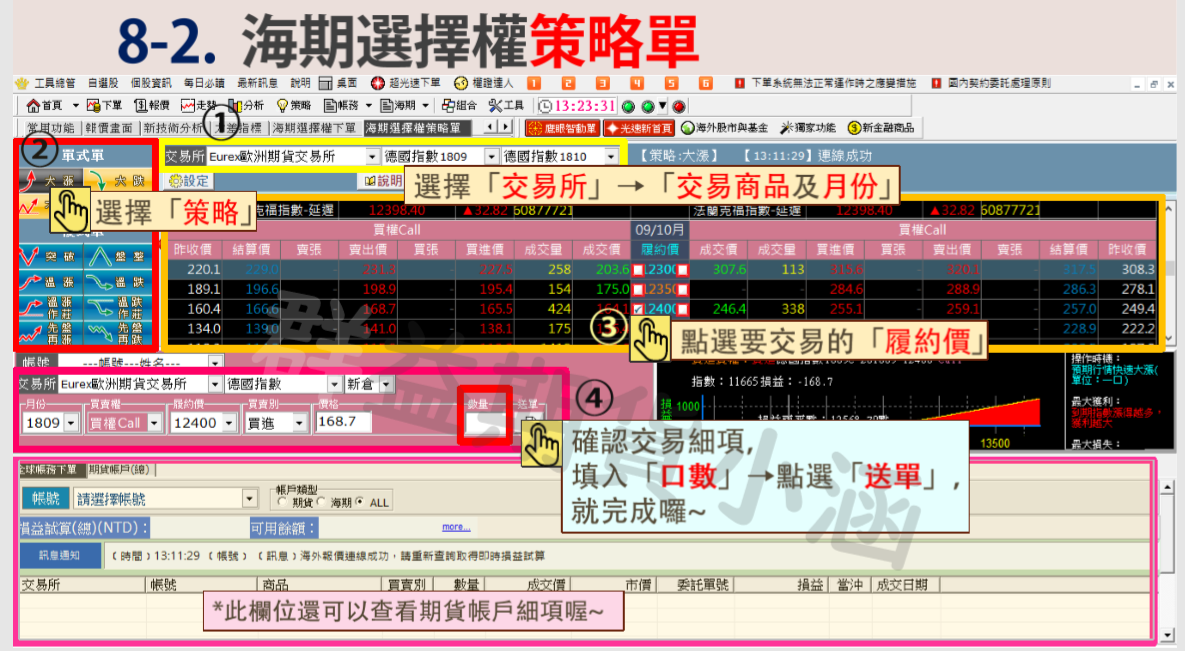Toggle right checkbox of strike 12400
The height and width of the screenshot is (651, 1185).
click(x=682, y=309)
